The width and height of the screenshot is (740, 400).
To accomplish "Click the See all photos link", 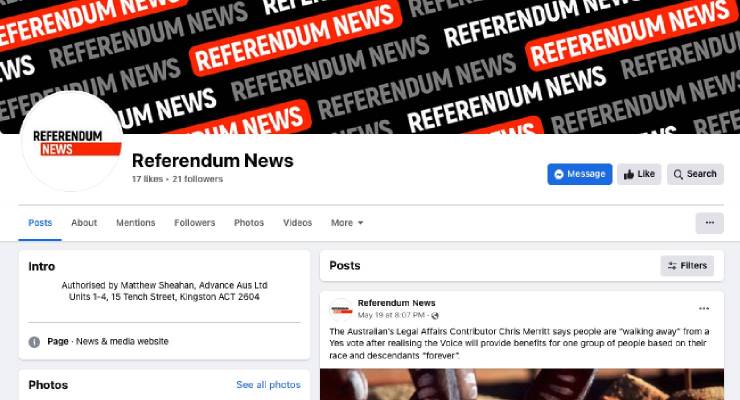I will point(268,384).
